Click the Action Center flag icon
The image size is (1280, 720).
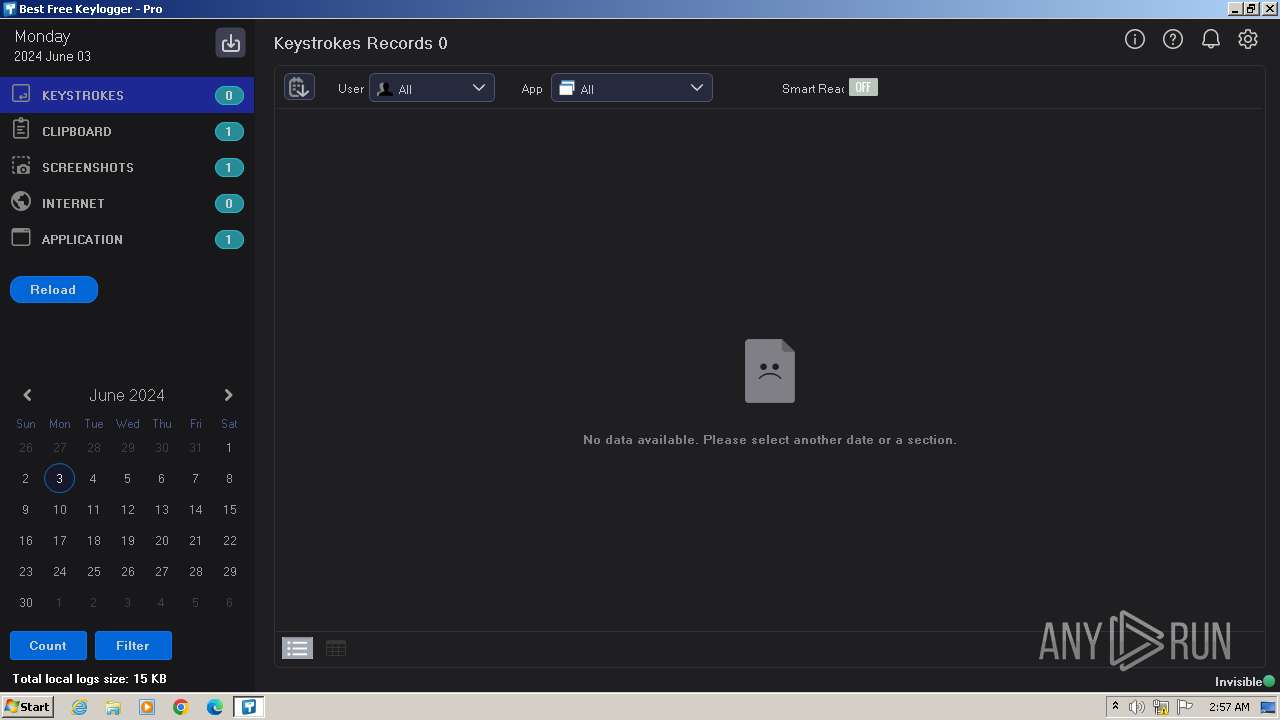pos(1185,707)
